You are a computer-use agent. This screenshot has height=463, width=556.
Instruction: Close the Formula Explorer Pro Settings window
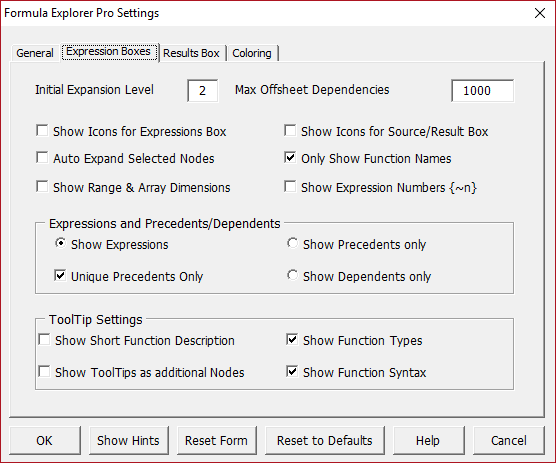point(540,13)
